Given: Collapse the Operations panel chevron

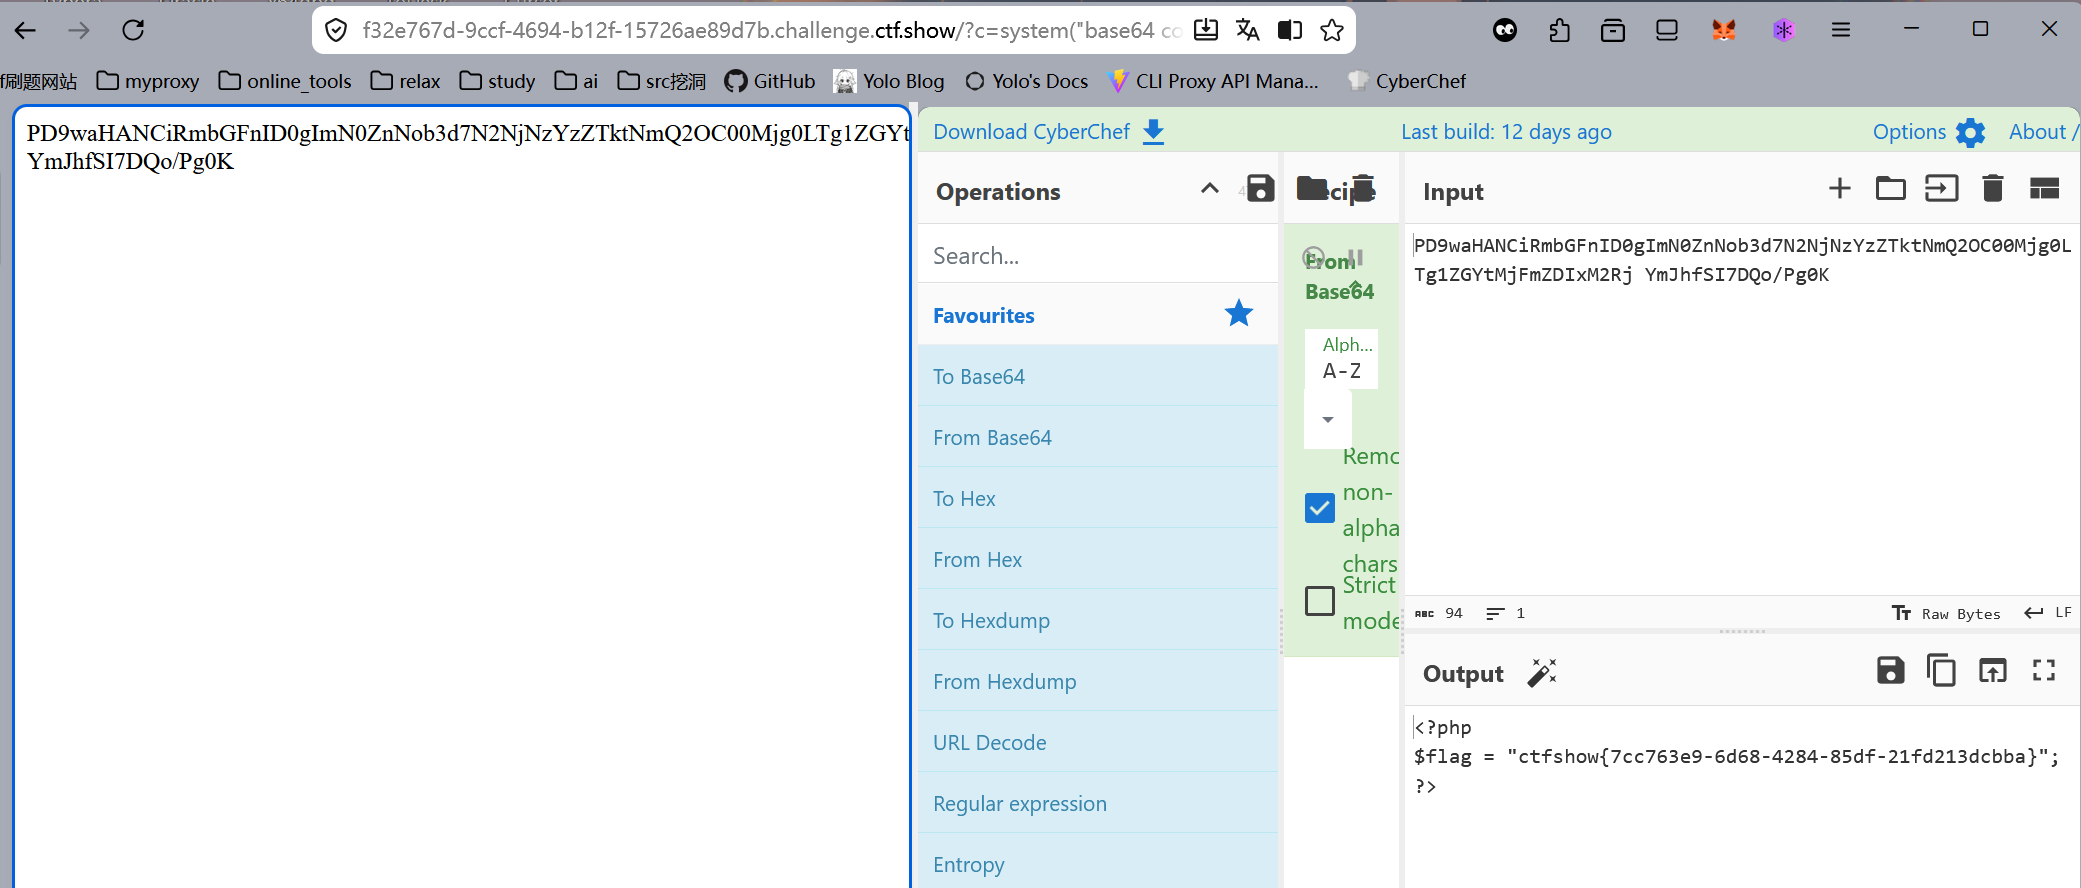Looking at the screenshot, I should 1210,188.
